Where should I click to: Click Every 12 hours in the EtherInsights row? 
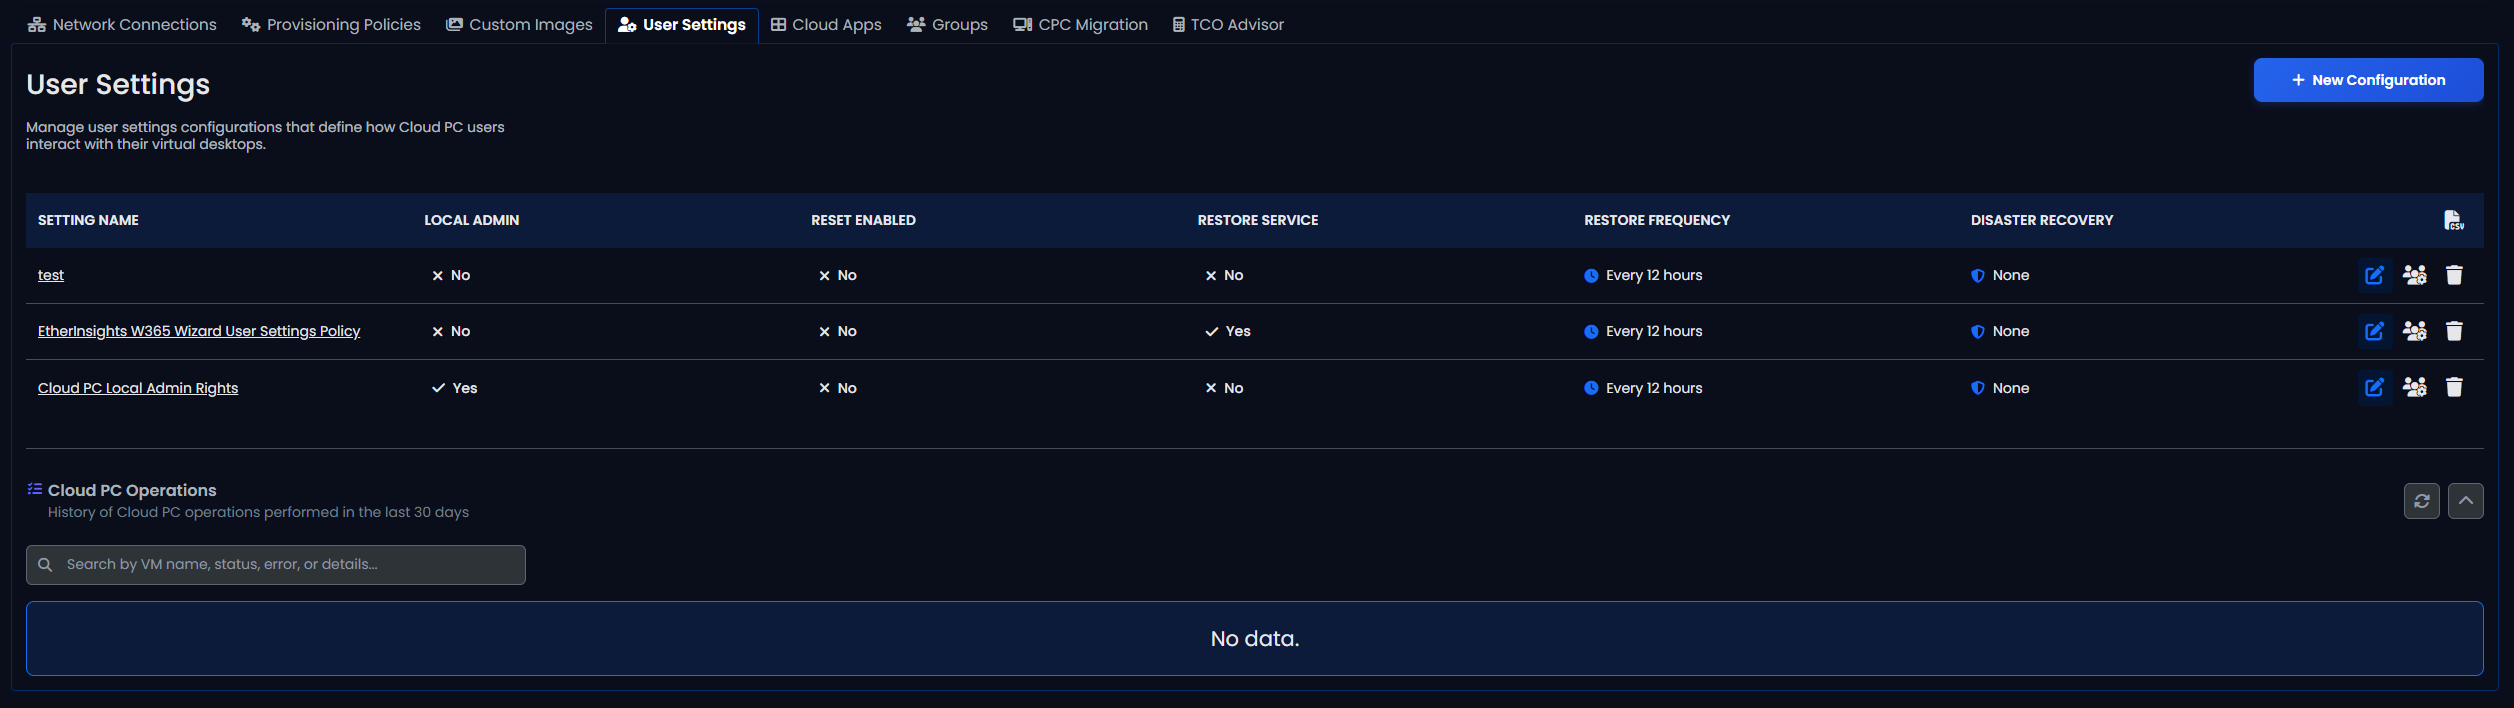pyautogui.click(x=1643, y=331)
